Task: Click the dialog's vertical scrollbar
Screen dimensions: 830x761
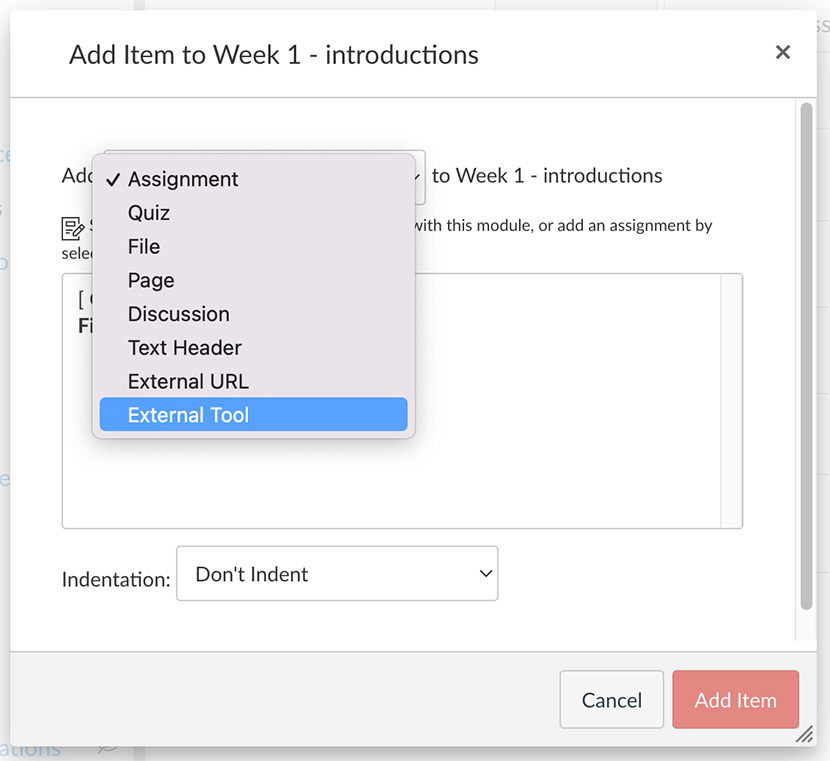Action: (807, 300)
